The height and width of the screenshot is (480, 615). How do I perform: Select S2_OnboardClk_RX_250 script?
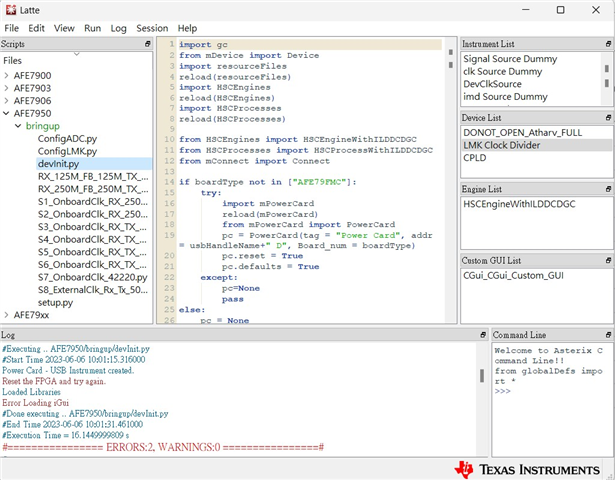pos(93,214)
